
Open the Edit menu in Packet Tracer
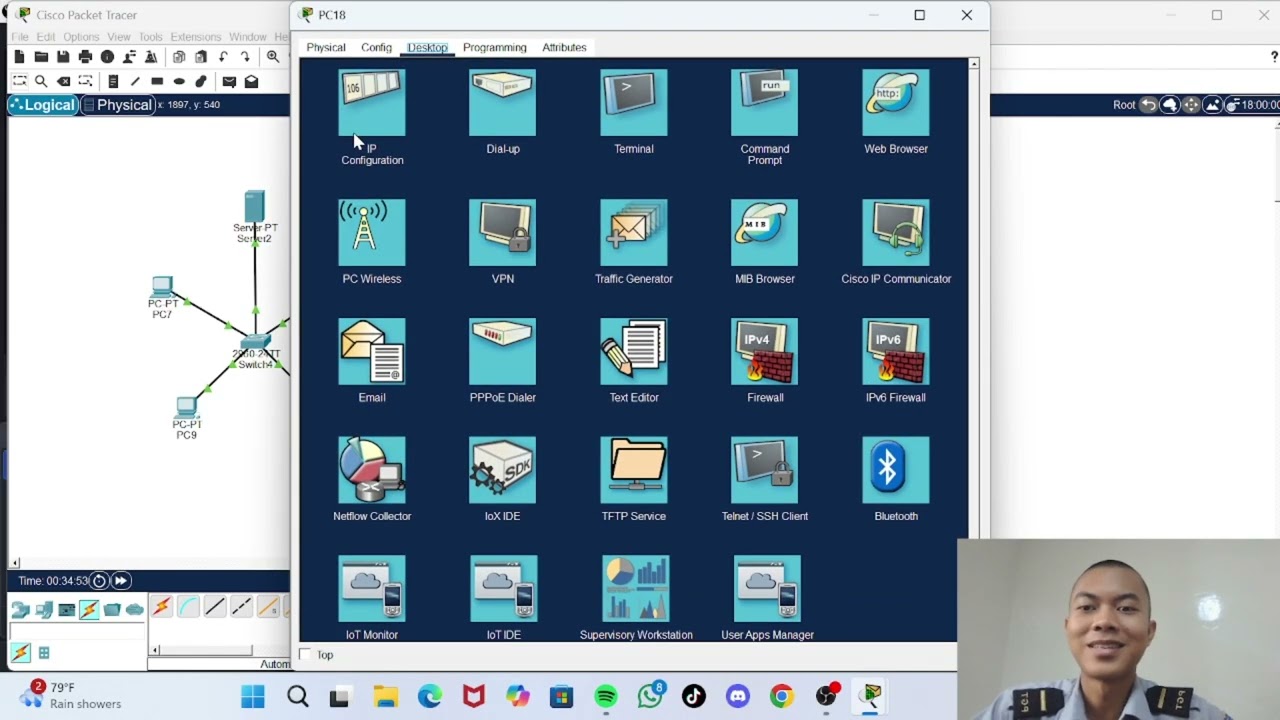46,37
